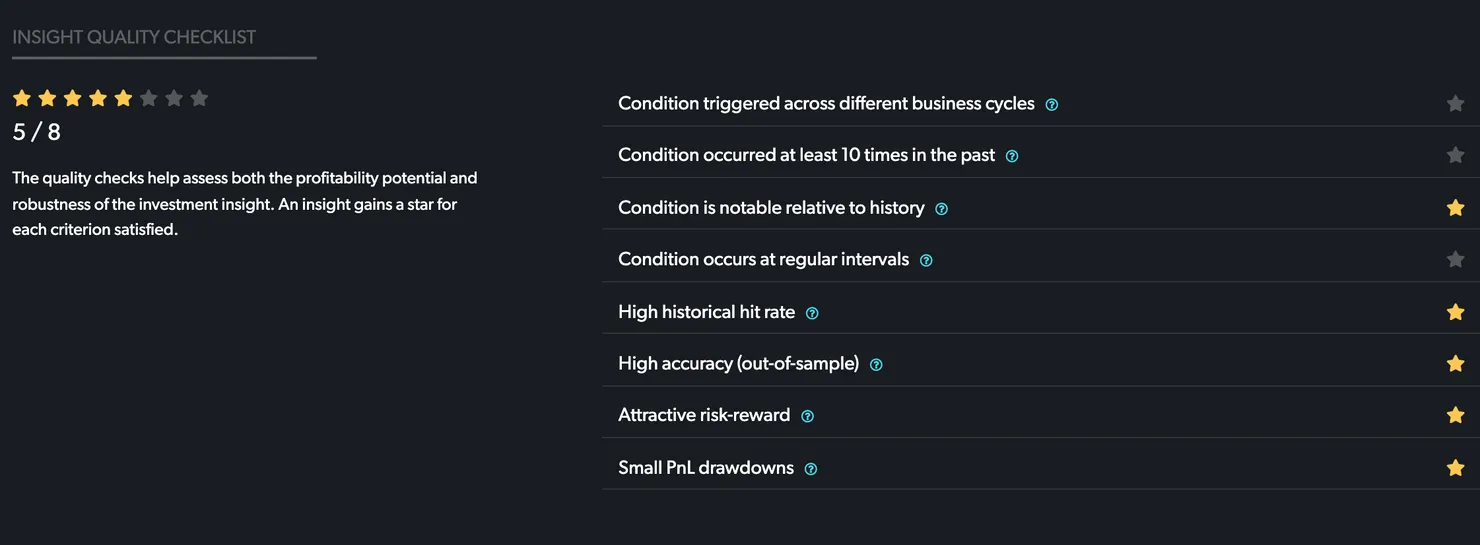Screen dimensions: 1480x545
Task: Click gold star for High historical hit rate
Action: point(1455,312)
